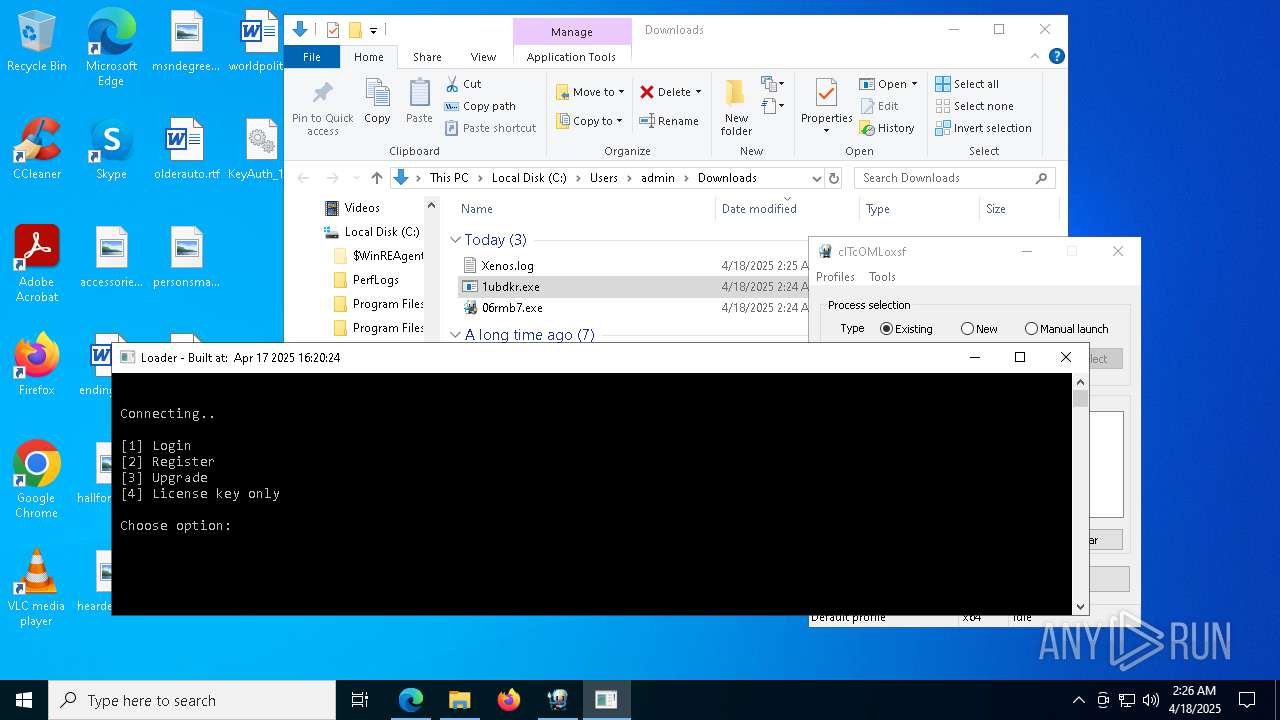The width and height of the screenshot is (1280, 720).
Task: Click the Refresh button beside address bar
Action: [x=834, y=178]
